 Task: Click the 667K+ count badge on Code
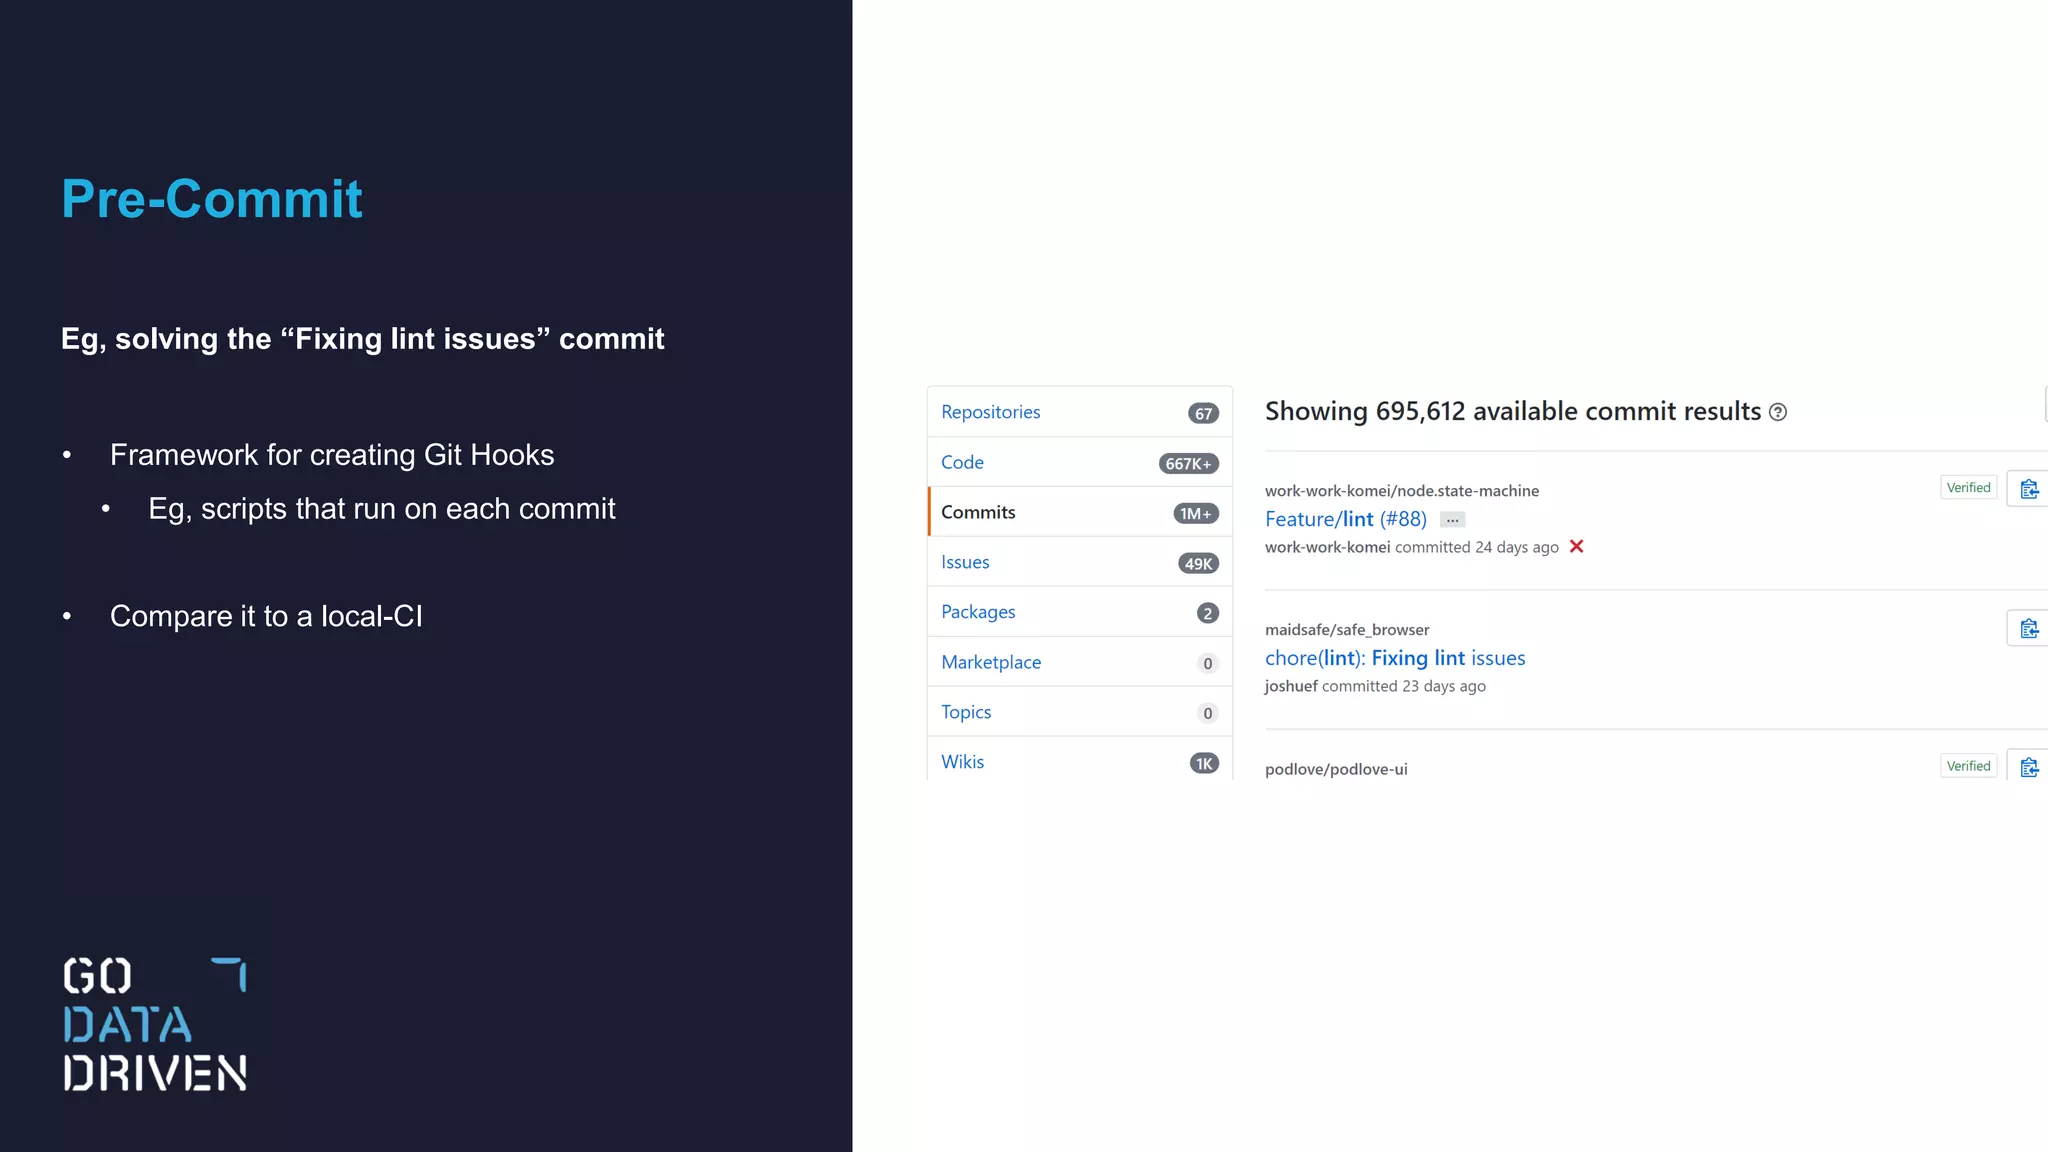(x=1188, y=463)
